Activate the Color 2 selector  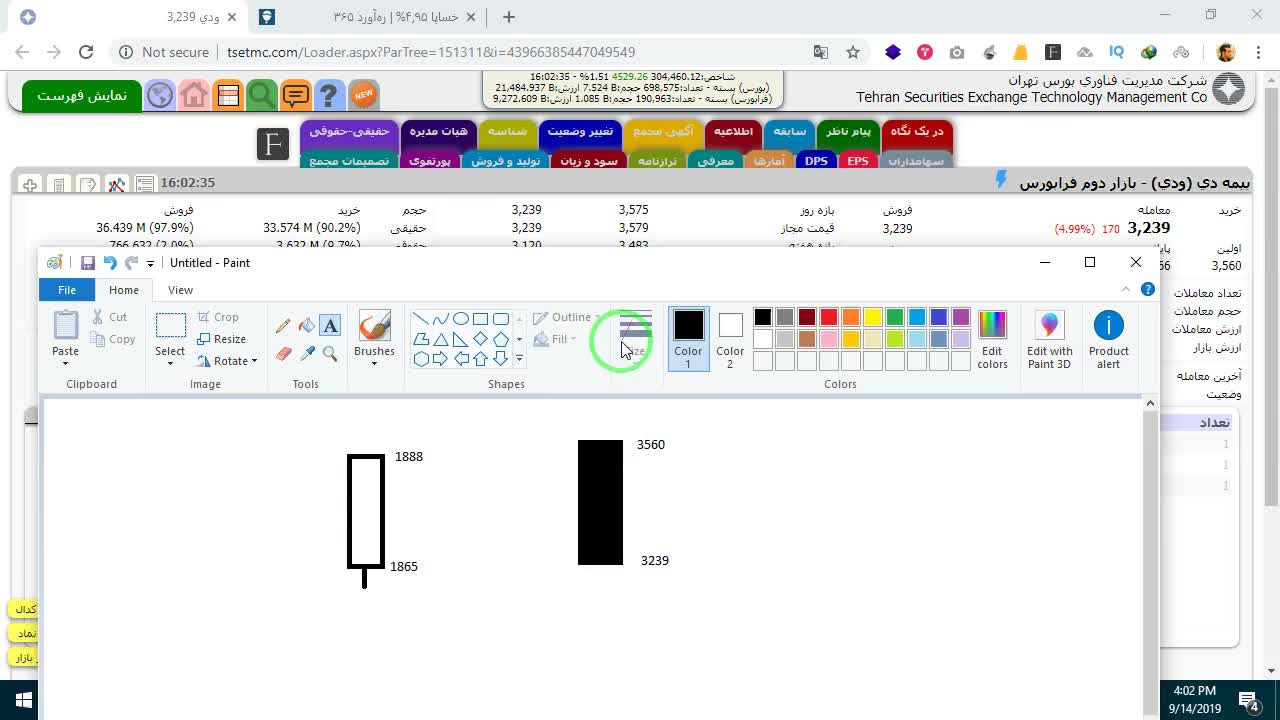(730, 339)
